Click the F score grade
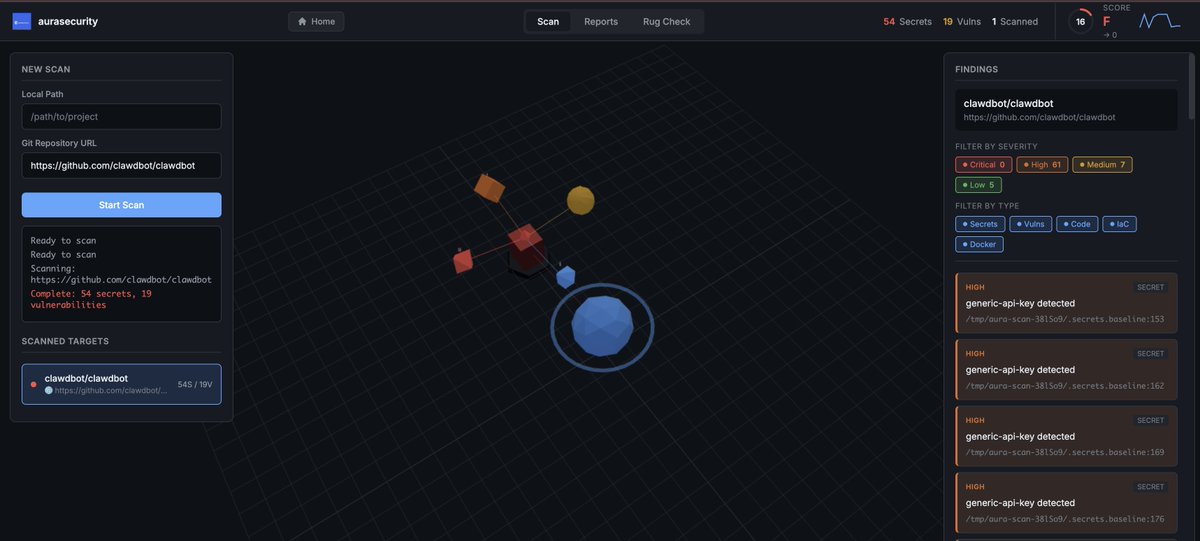Image resolution: width=1200 pixels, height=541 pixels. click(x=1107, y=20)
